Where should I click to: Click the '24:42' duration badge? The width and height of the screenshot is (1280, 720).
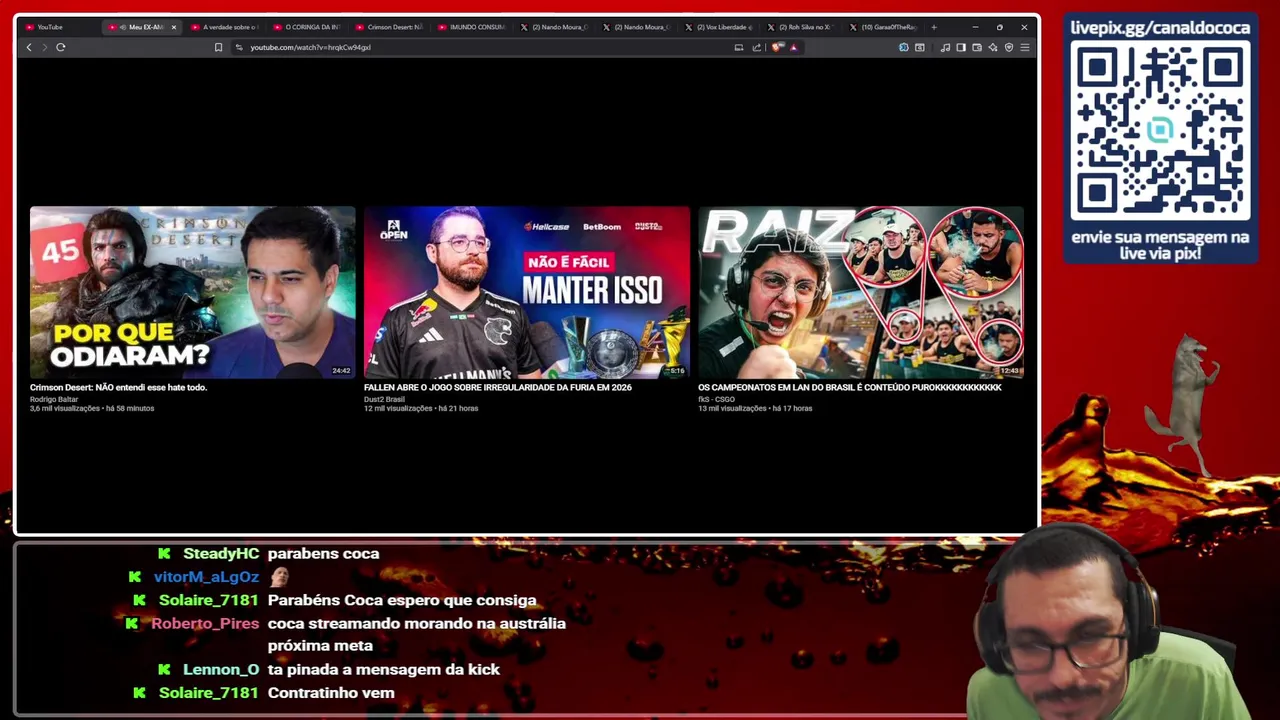[341, 371]
